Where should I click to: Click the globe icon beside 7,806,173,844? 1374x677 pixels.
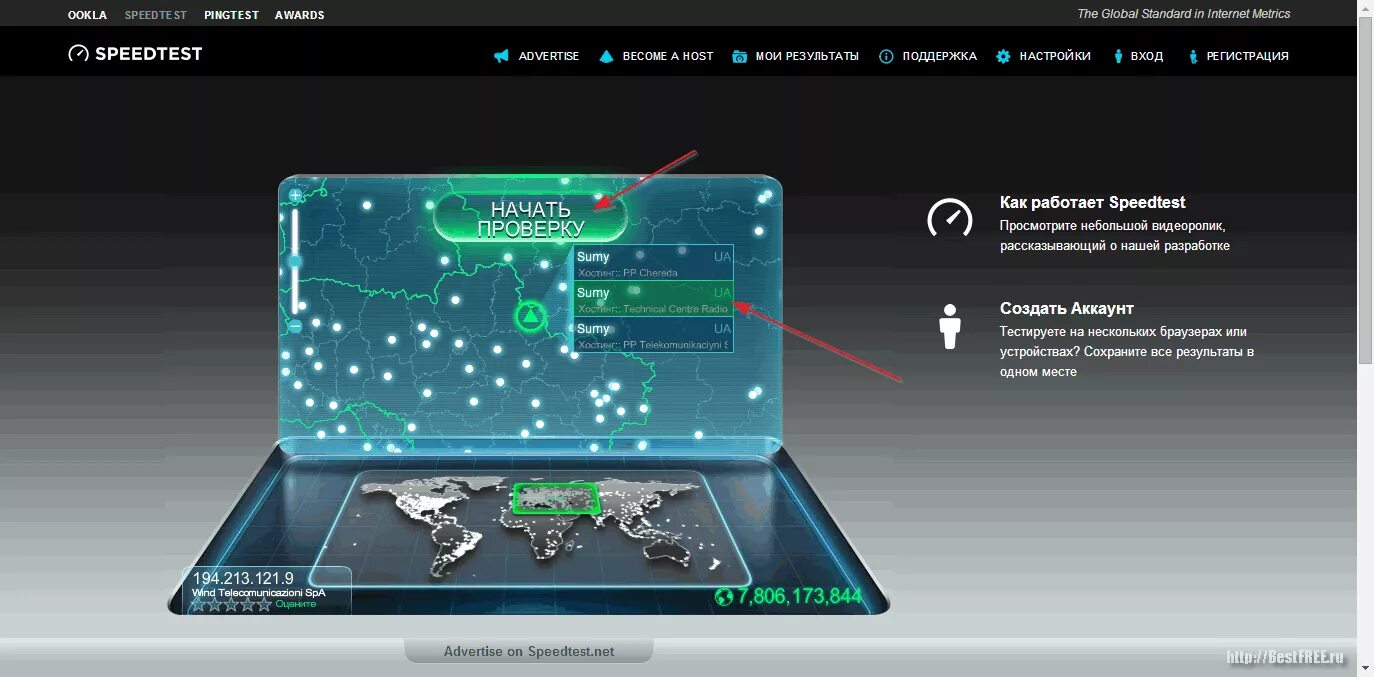[725, 597]
